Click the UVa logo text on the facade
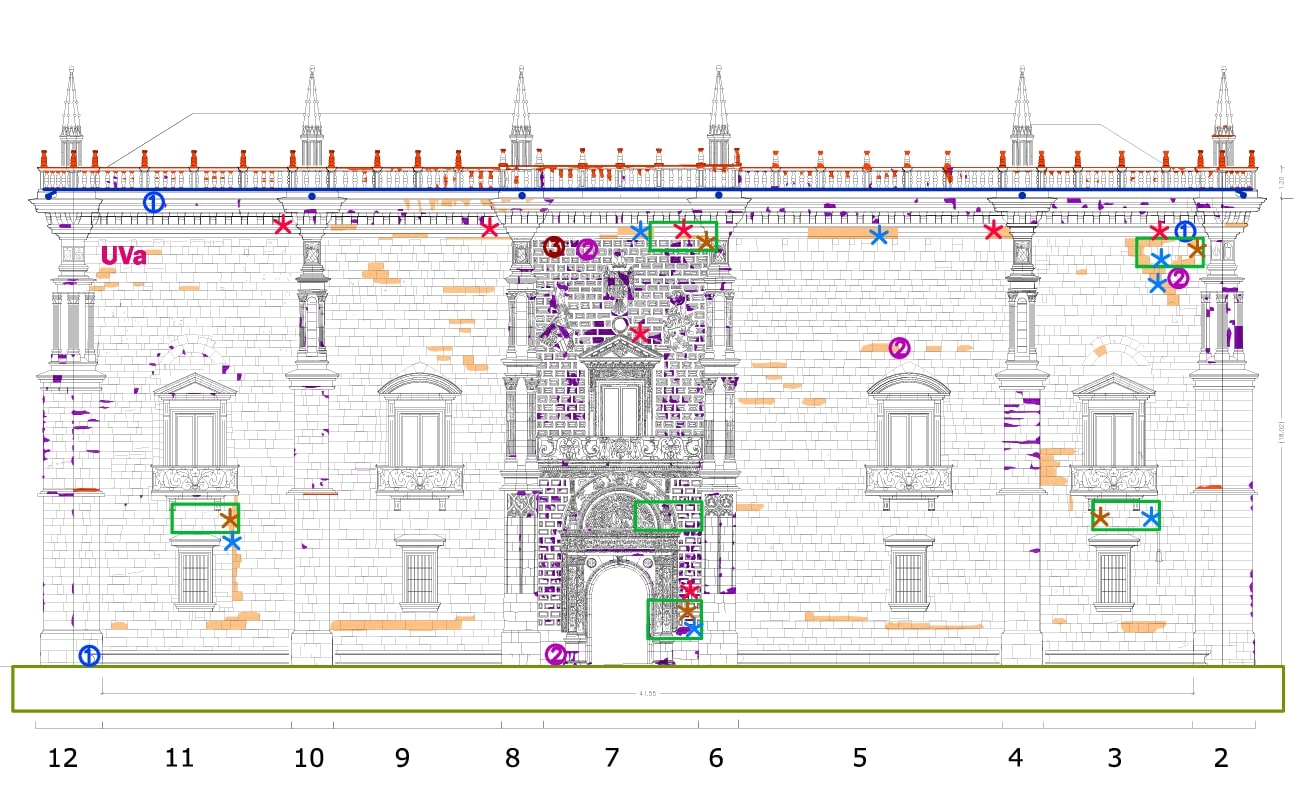This screenshot has height=812, width=1308. (123, 255)
